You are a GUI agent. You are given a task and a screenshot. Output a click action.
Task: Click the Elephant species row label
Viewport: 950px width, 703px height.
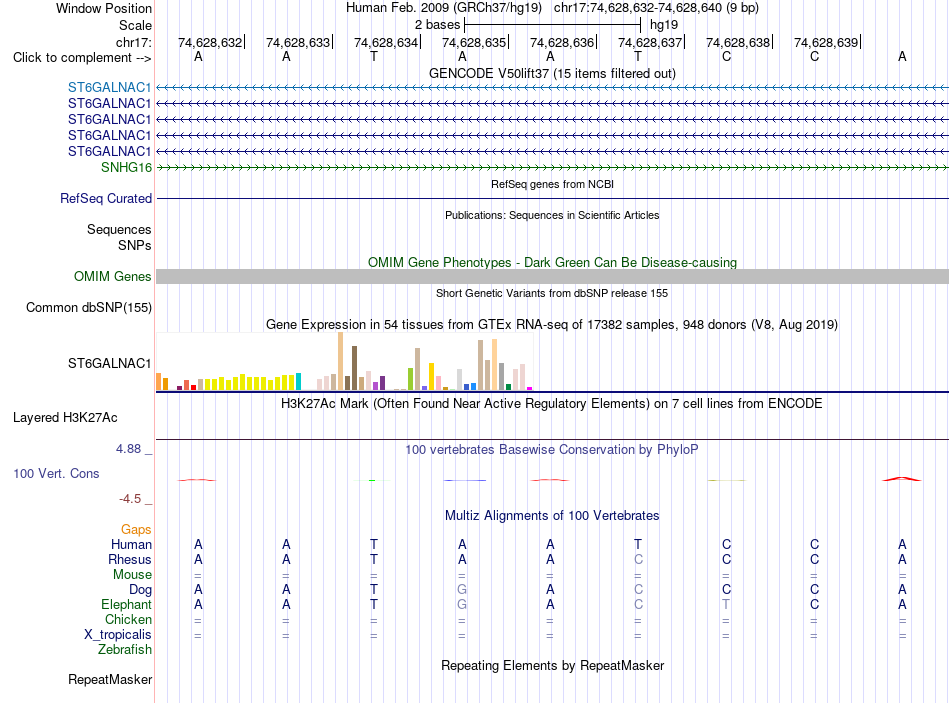[126, 604]
